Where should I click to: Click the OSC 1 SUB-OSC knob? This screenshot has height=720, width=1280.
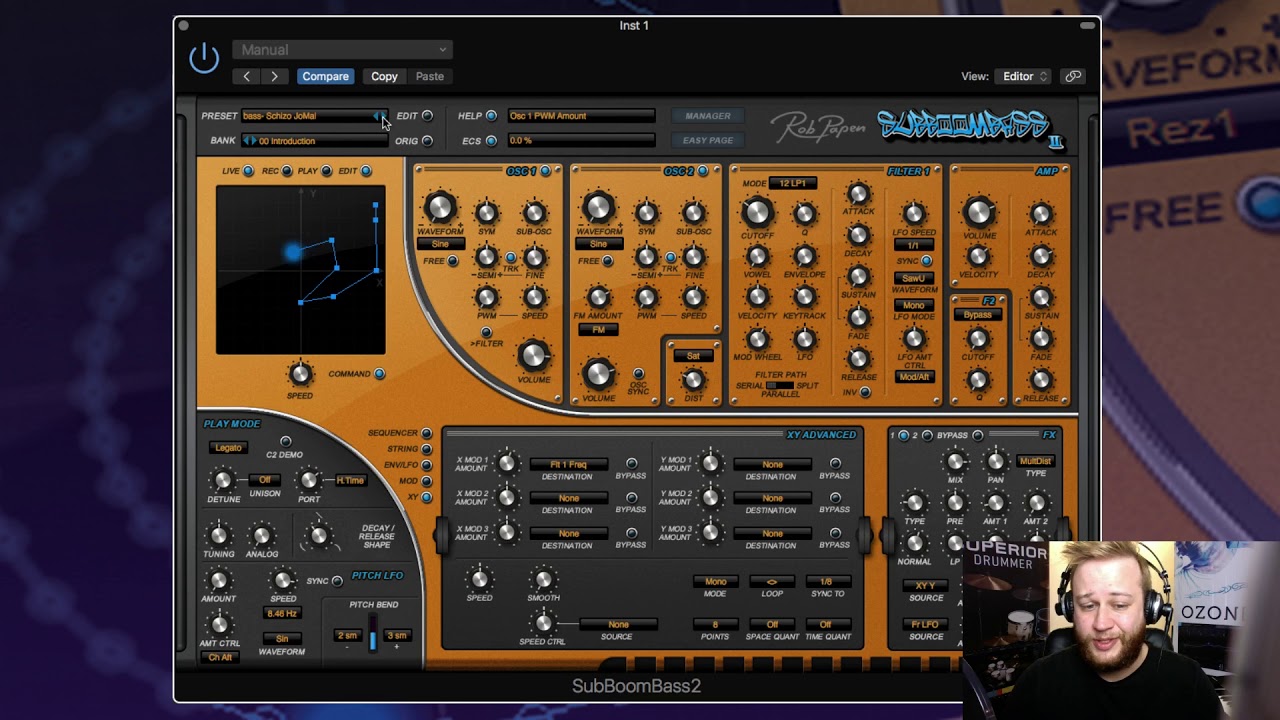tap(534, 212)
